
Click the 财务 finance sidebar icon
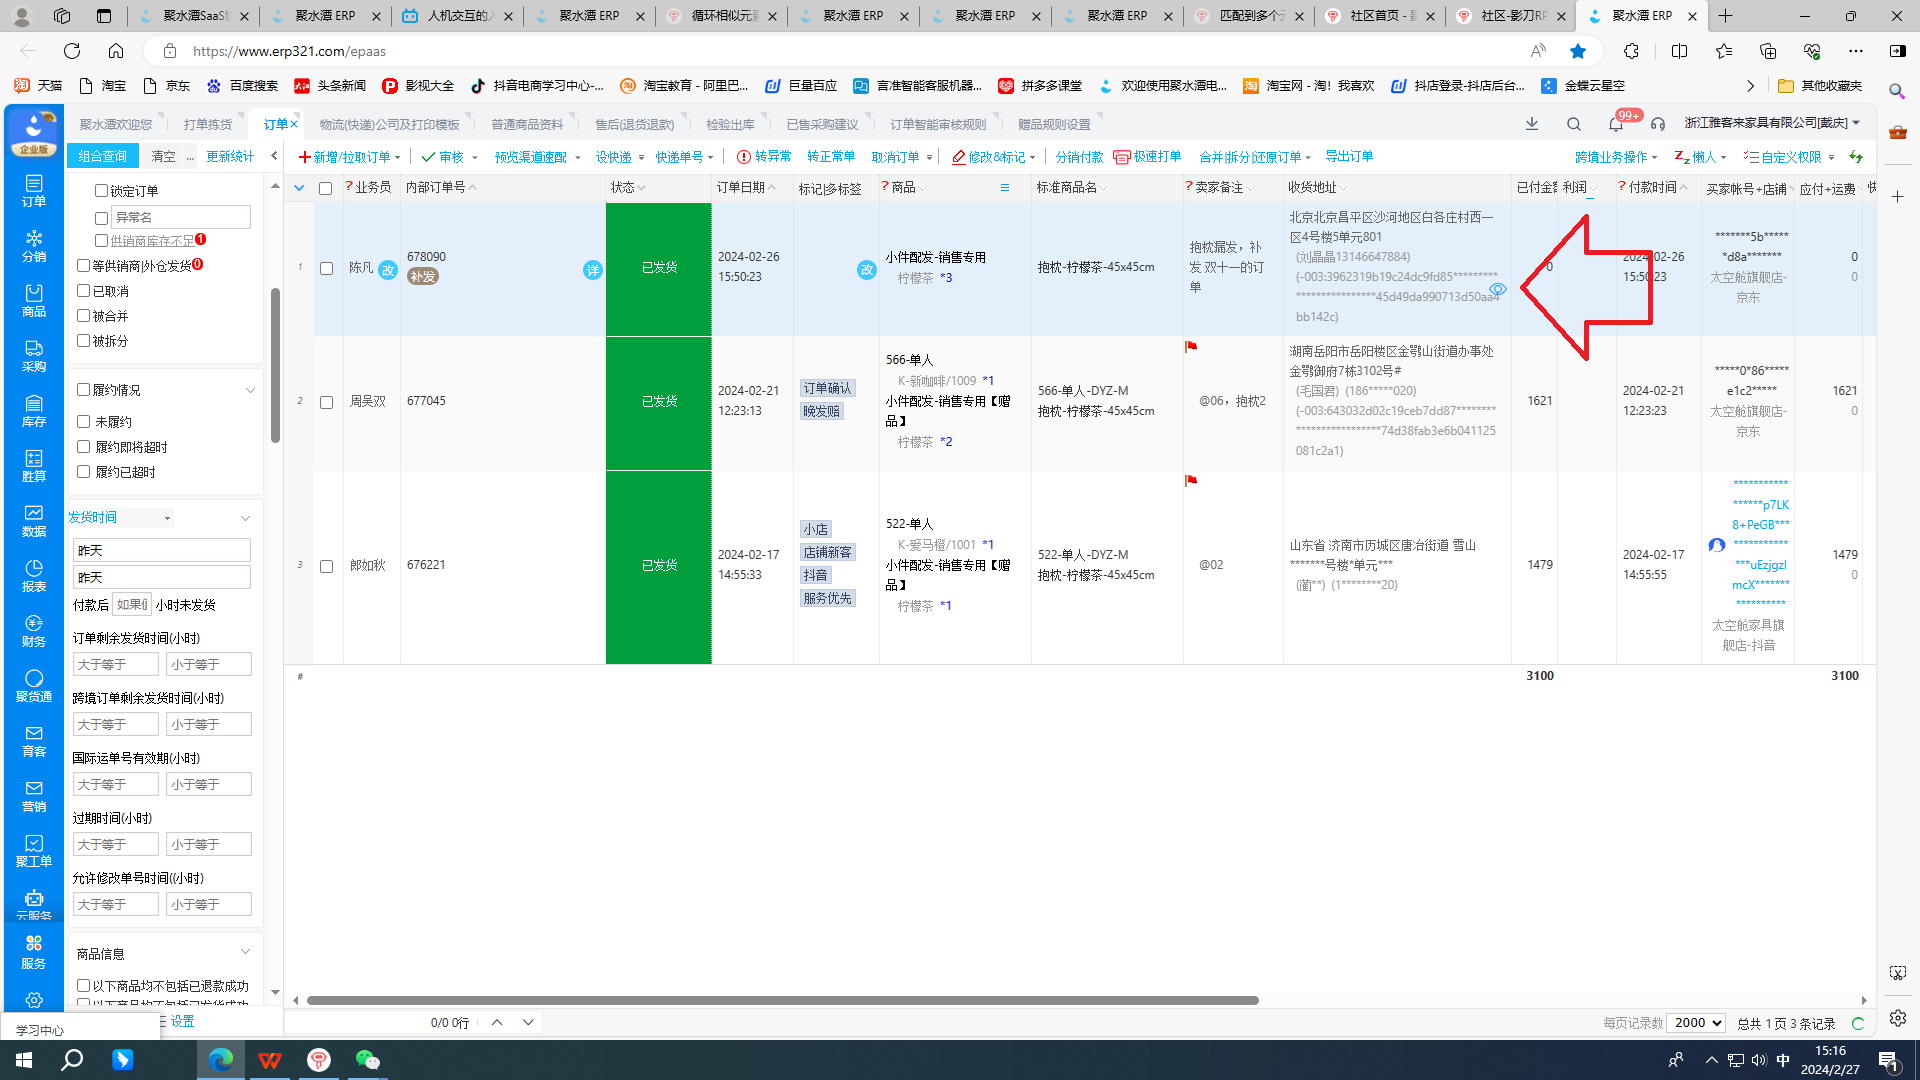[33, 630]
